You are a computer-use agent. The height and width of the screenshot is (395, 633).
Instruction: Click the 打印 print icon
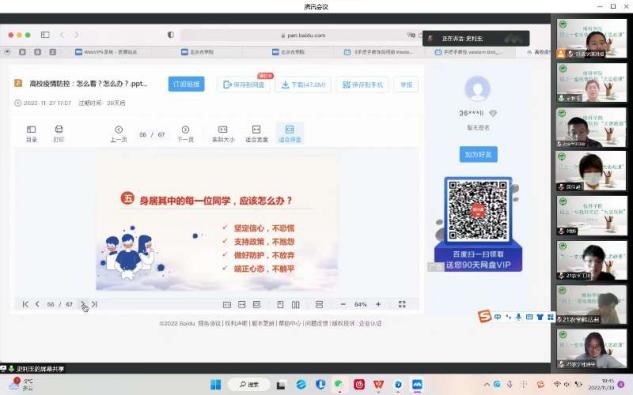pyautogui.click(x=59, y=133)
